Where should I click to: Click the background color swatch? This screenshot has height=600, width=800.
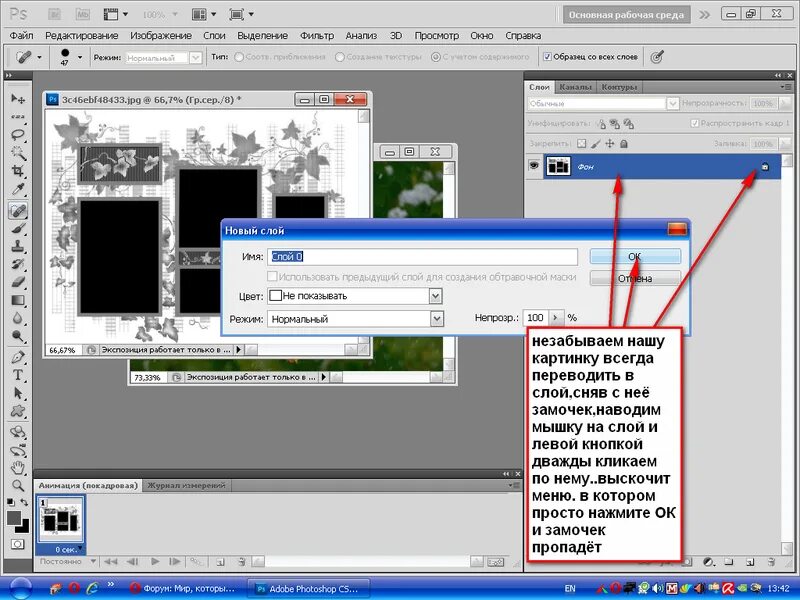(x=24, y=528)
